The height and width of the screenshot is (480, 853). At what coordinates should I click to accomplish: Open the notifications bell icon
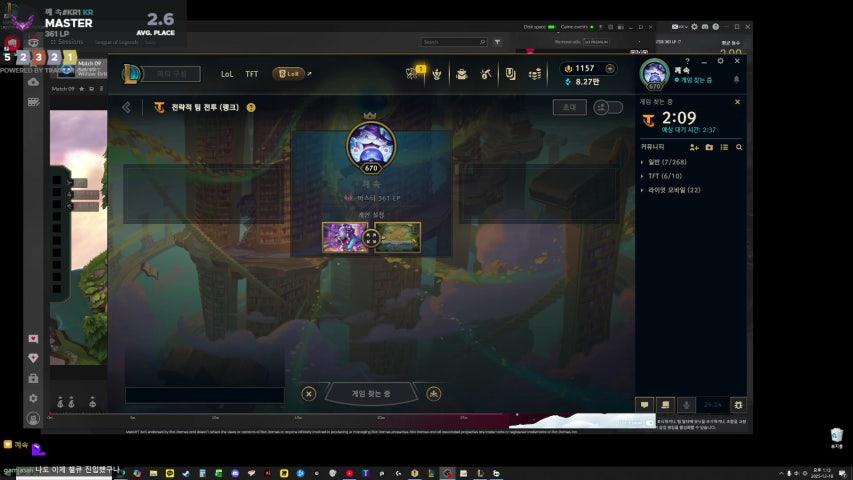(x=737, y=79)
